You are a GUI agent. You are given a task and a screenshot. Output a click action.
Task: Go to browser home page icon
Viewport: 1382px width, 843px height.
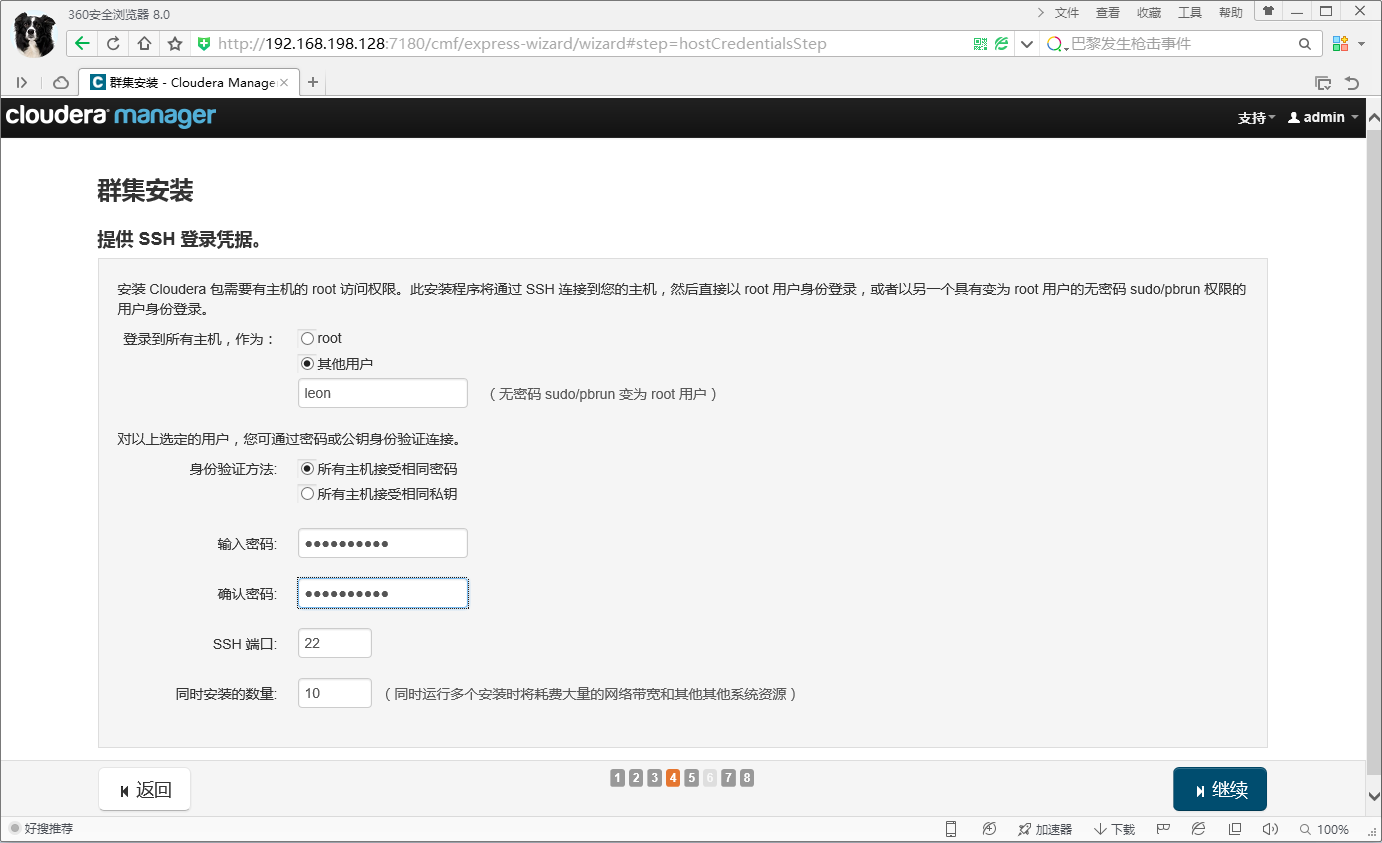pyautogui.click(x=144, y=44)
